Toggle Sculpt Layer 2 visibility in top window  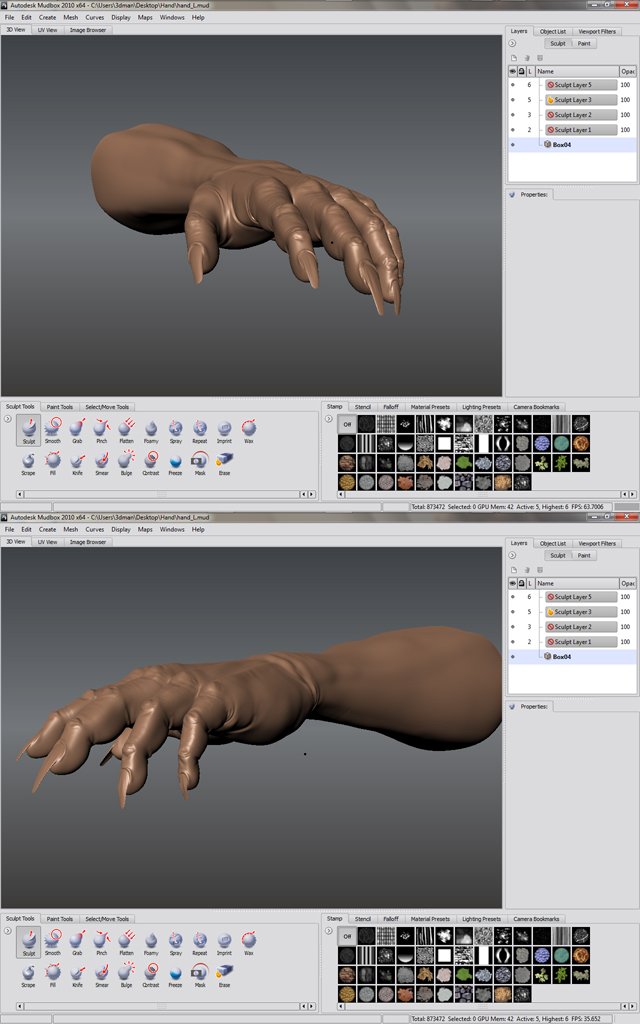[x=513, y=115]
